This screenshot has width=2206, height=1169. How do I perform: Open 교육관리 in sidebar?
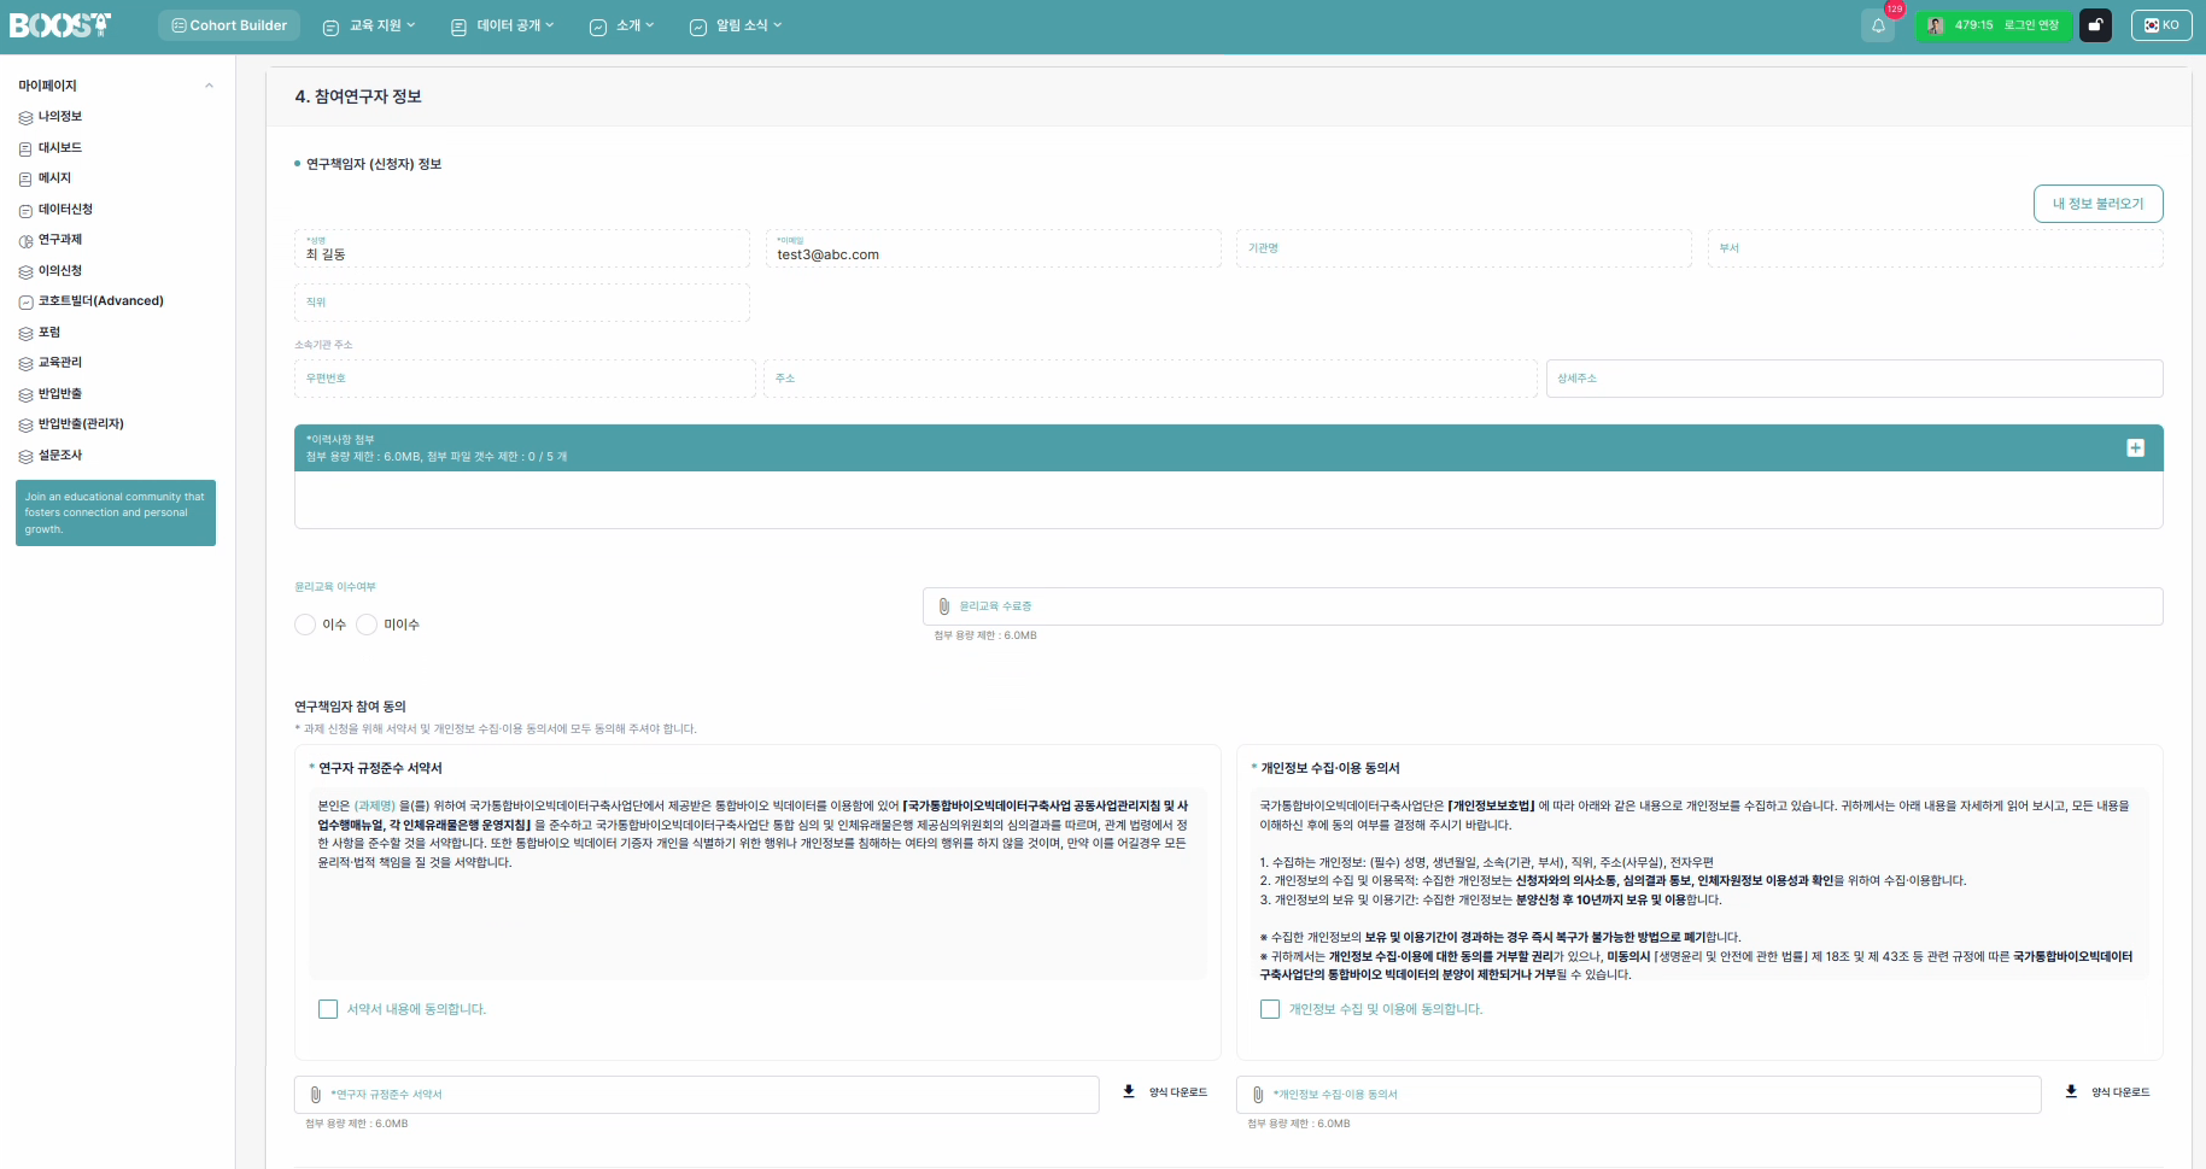pyautogui.click(x=60, y=363)
